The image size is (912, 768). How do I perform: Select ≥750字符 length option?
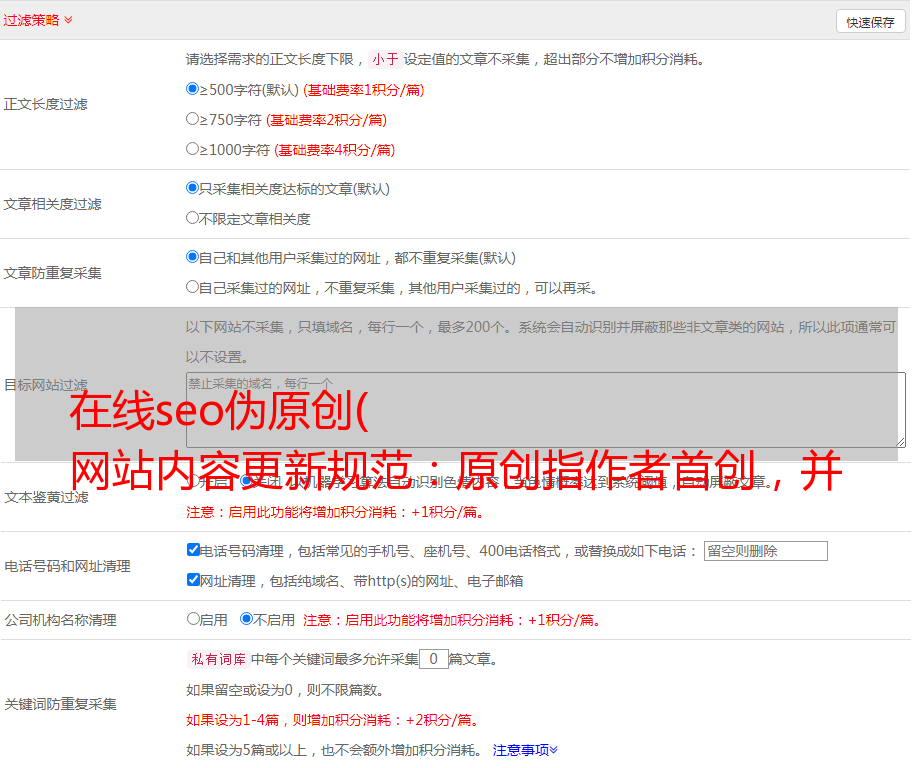click(192, 119)
